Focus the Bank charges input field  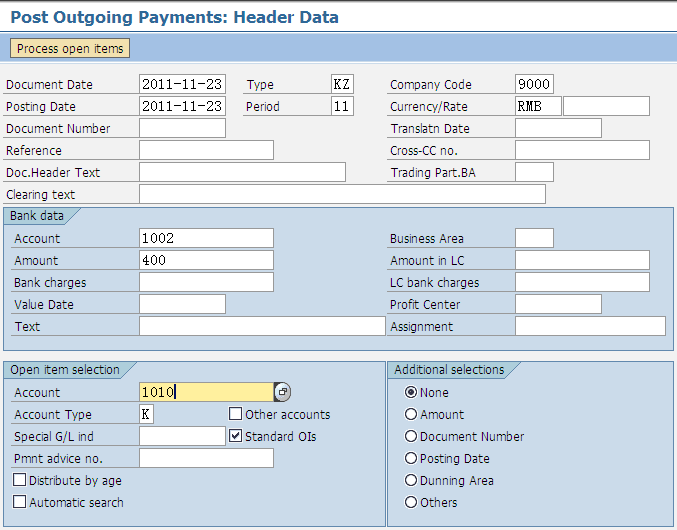point(206,282)
